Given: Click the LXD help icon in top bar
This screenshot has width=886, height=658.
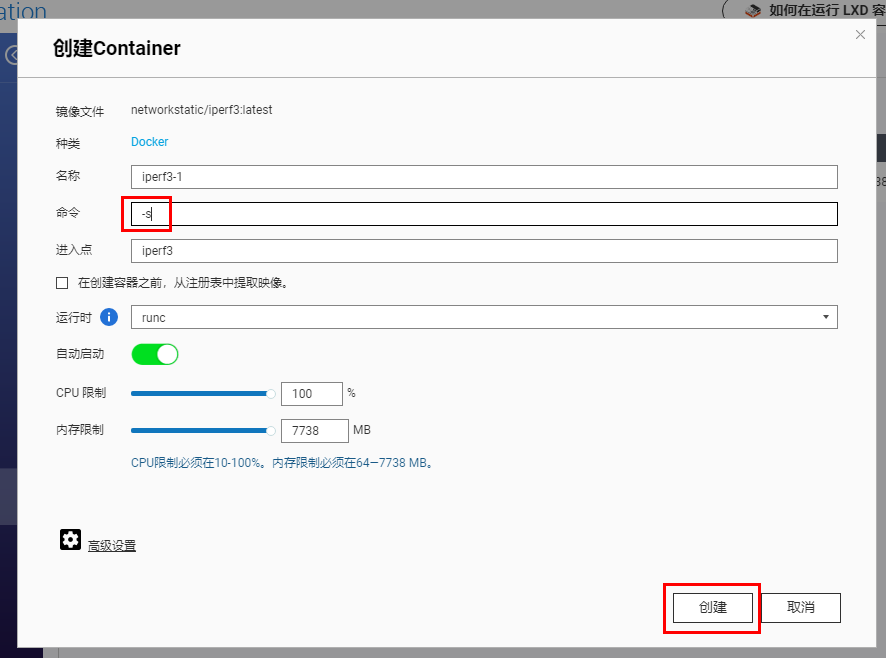Looking at the screenshot, I should (753, 10).
